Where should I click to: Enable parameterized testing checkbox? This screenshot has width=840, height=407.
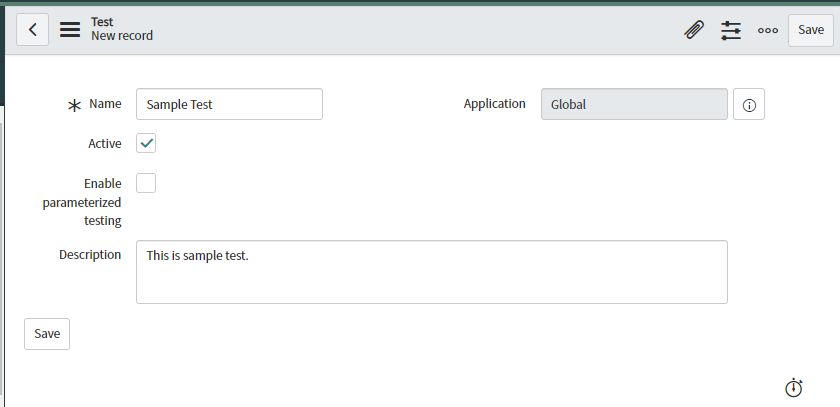click(146, 183)
